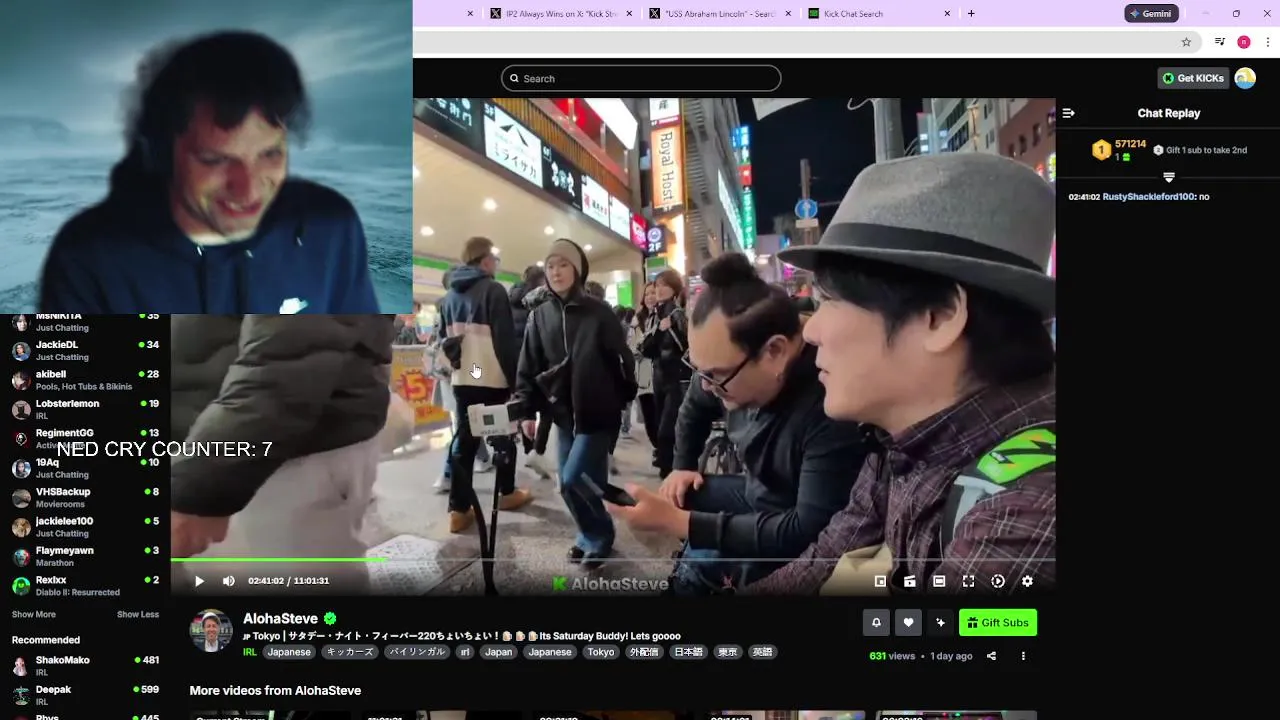Share the video via share icon
The width and height of the screenshot is (1280, 720).
[x=991, y=656]
